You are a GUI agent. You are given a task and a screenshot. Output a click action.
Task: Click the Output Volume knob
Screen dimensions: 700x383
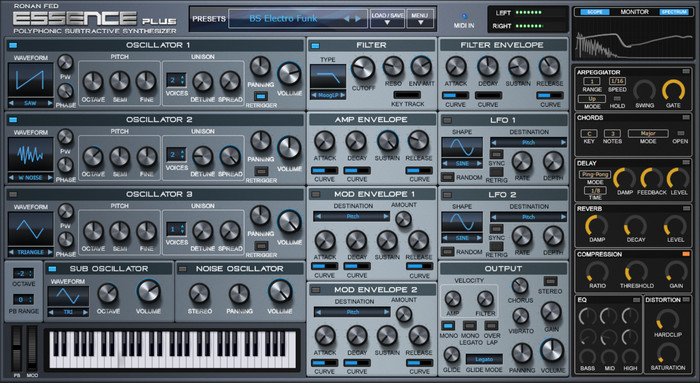click(x=552, y=350)
